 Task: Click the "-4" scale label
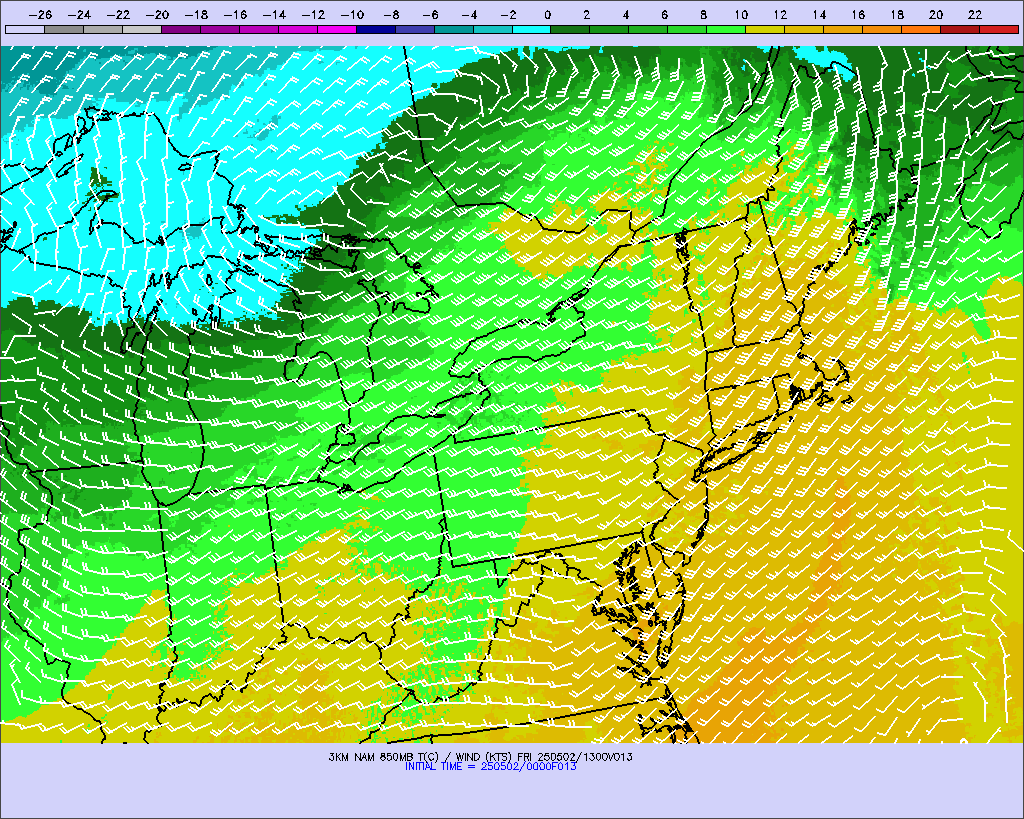coord(470,14)
